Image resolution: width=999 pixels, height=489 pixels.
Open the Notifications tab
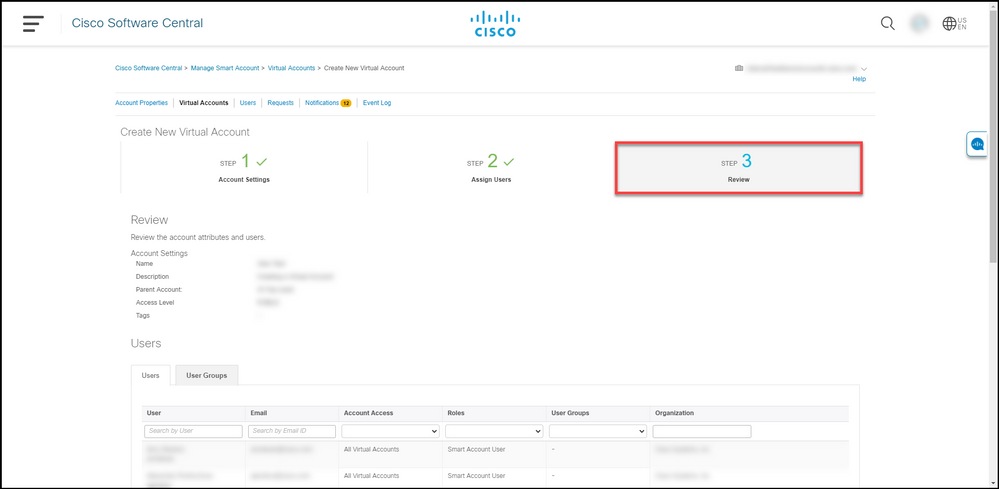point(322,103)
